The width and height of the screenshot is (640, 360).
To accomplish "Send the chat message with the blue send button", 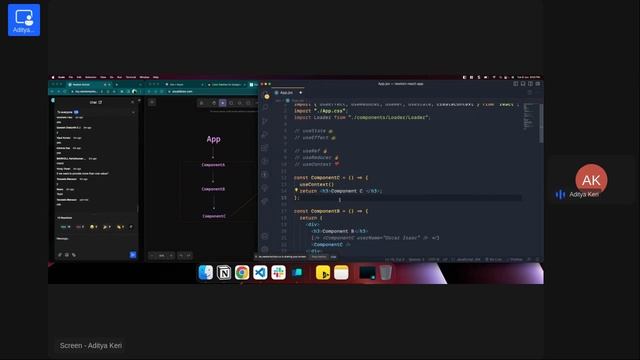I will pos(133,255).
